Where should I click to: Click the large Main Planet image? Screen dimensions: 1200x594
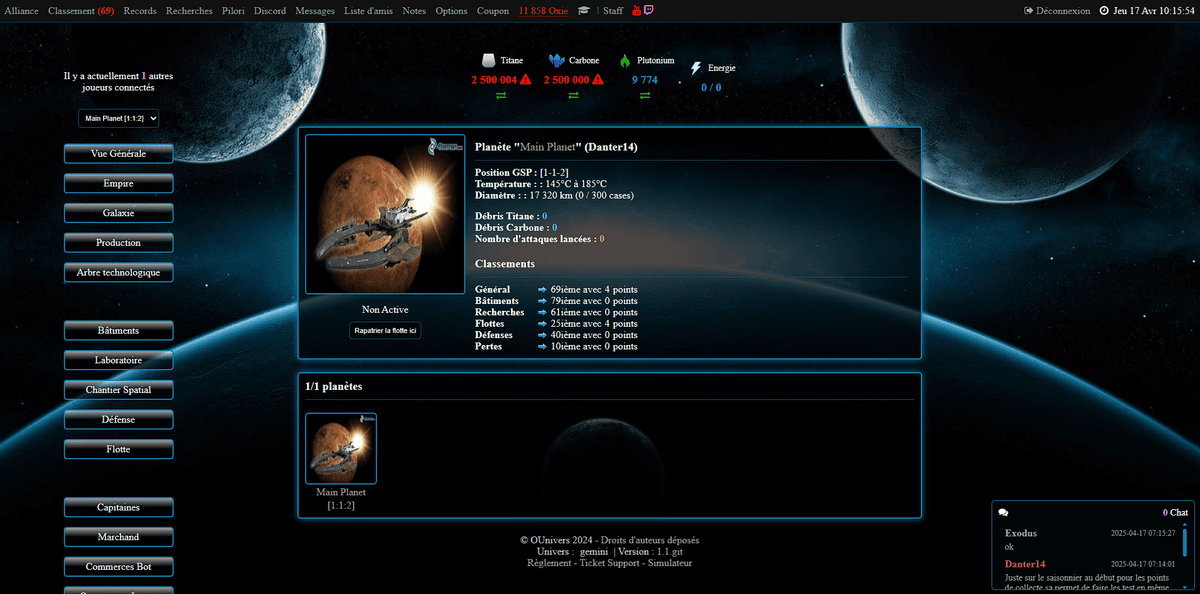pyautogui.click(x=385, y=214)
